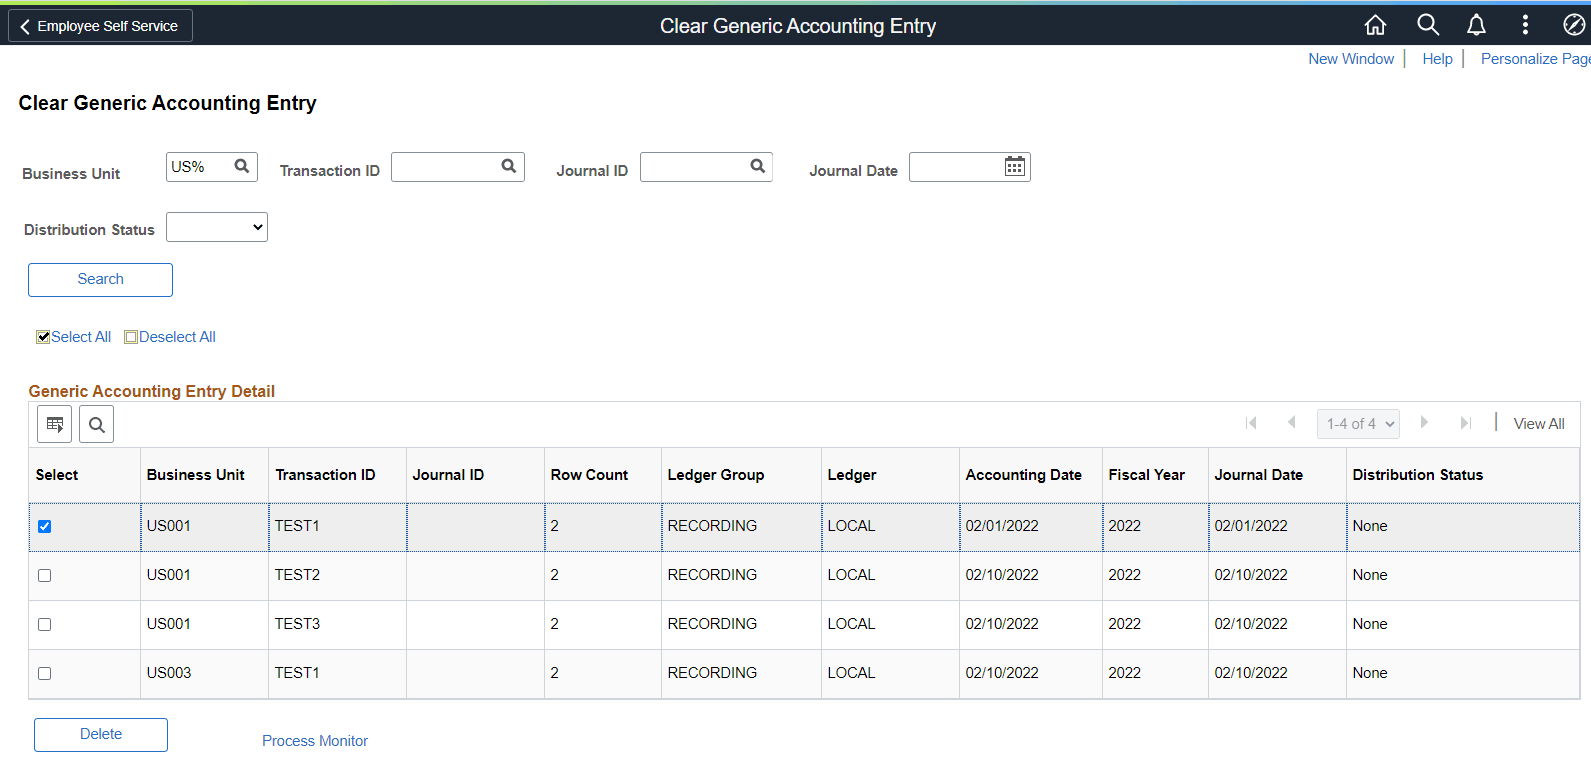Open the notifications bell

click(x=1476, y=25)
